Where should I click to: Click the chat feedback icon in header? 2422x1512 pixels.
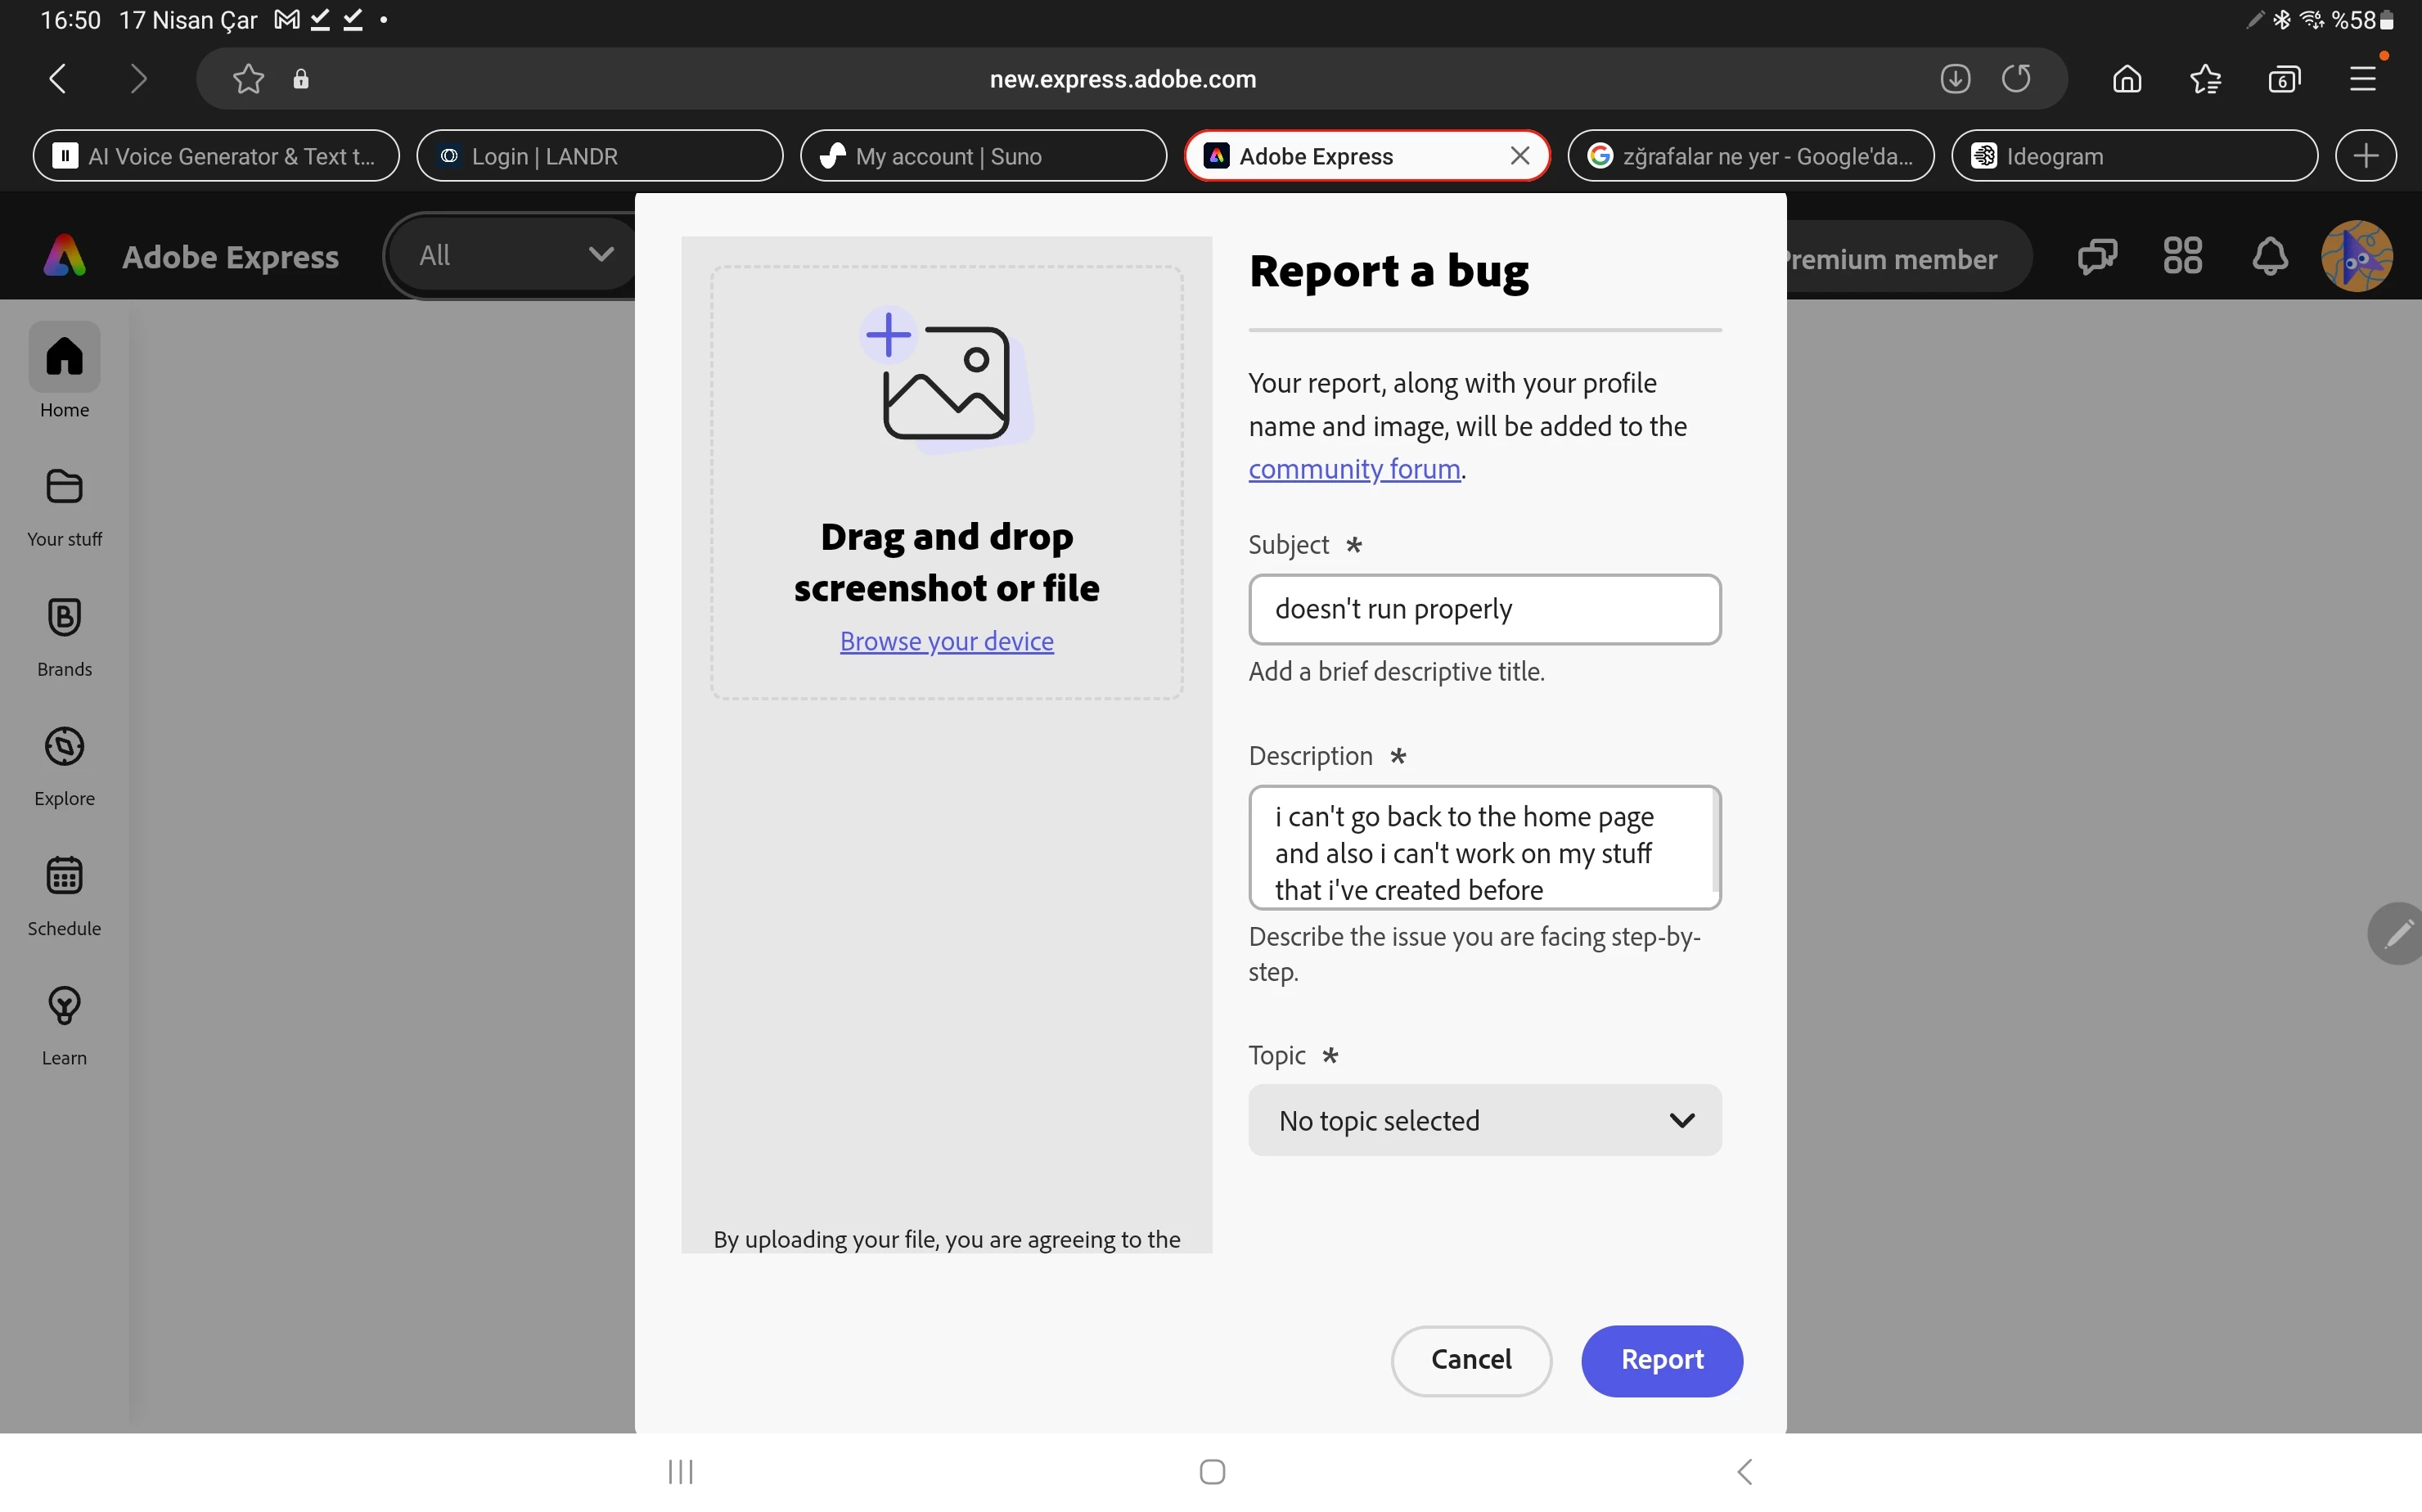click(2096, 256)
